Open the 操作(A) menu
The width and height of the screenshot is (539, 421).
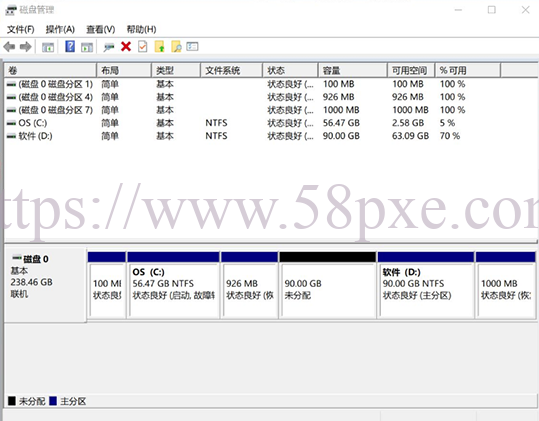coord(60,30)
